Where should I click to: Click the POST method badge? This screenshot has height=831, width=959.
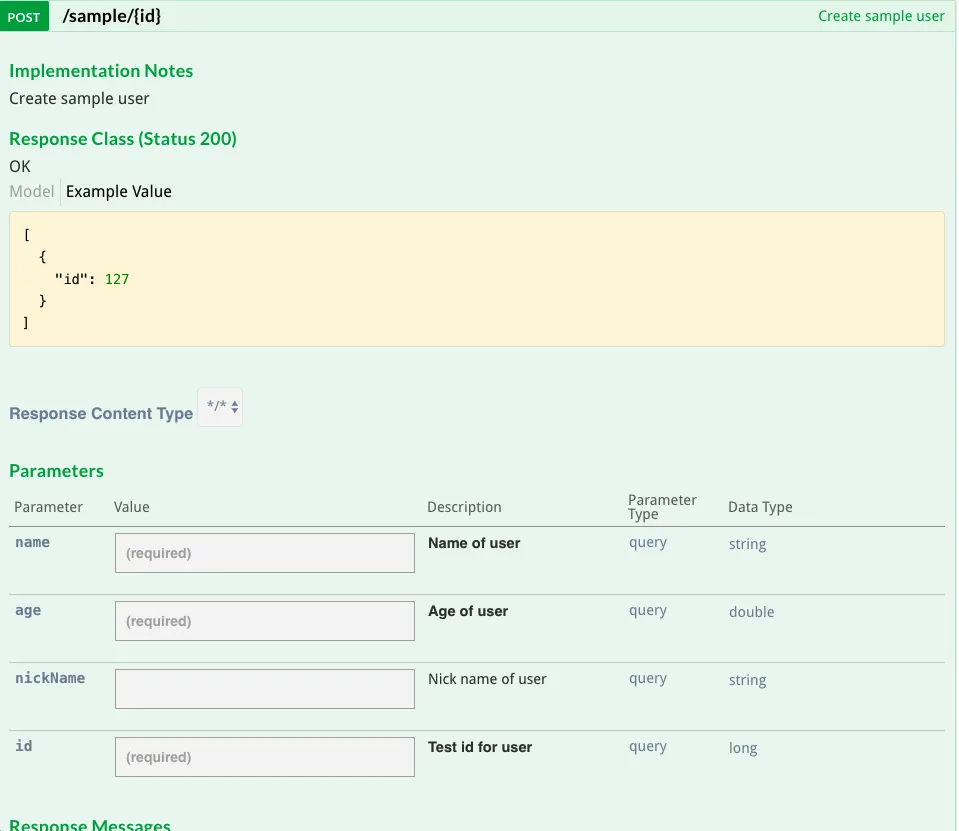pos(24,17)
